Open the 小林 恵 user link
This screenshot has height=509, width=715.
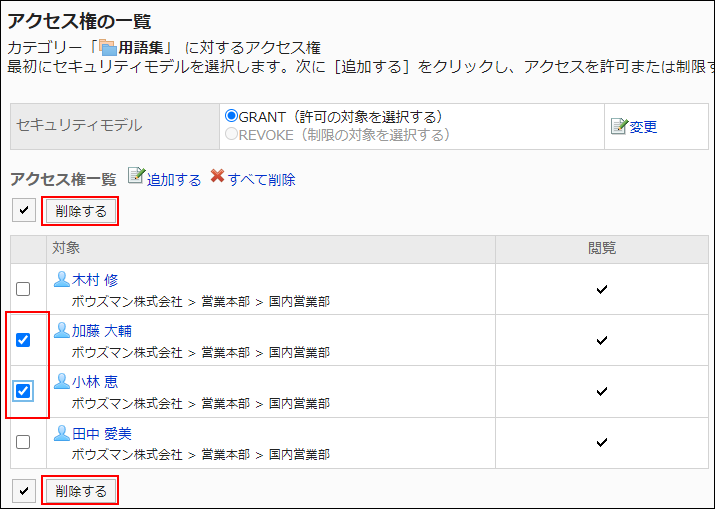coord(95,382)
